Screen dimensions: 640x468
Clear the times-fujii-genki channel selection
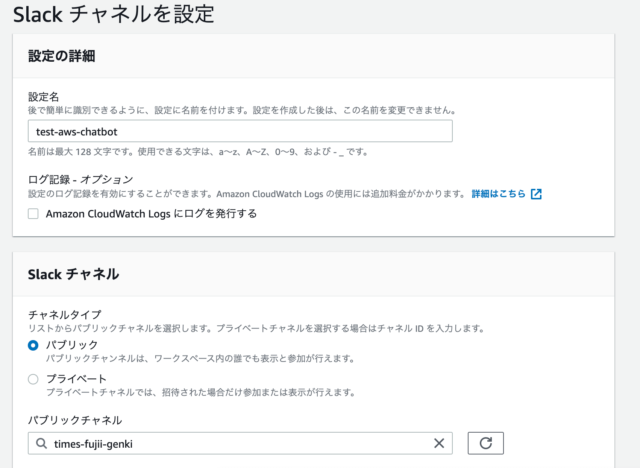point(438,443)
